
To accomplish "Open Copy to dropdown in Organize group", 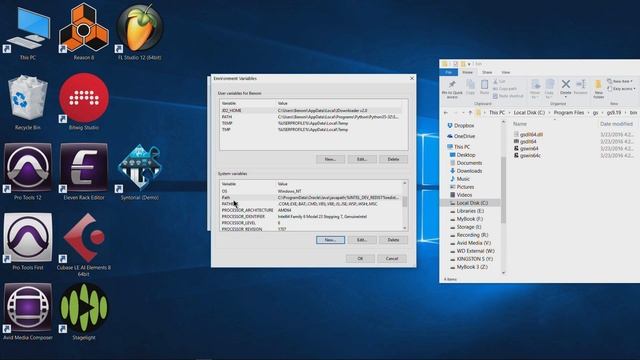I will click(549, 89).
